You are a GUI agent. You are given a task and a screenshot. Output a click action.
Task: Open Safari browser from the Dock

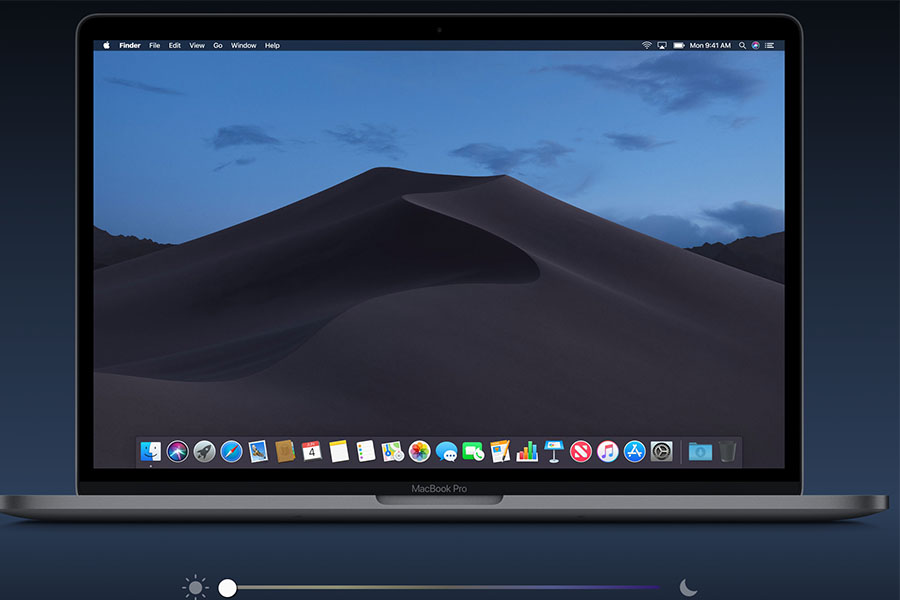click(x=231, y=451)
